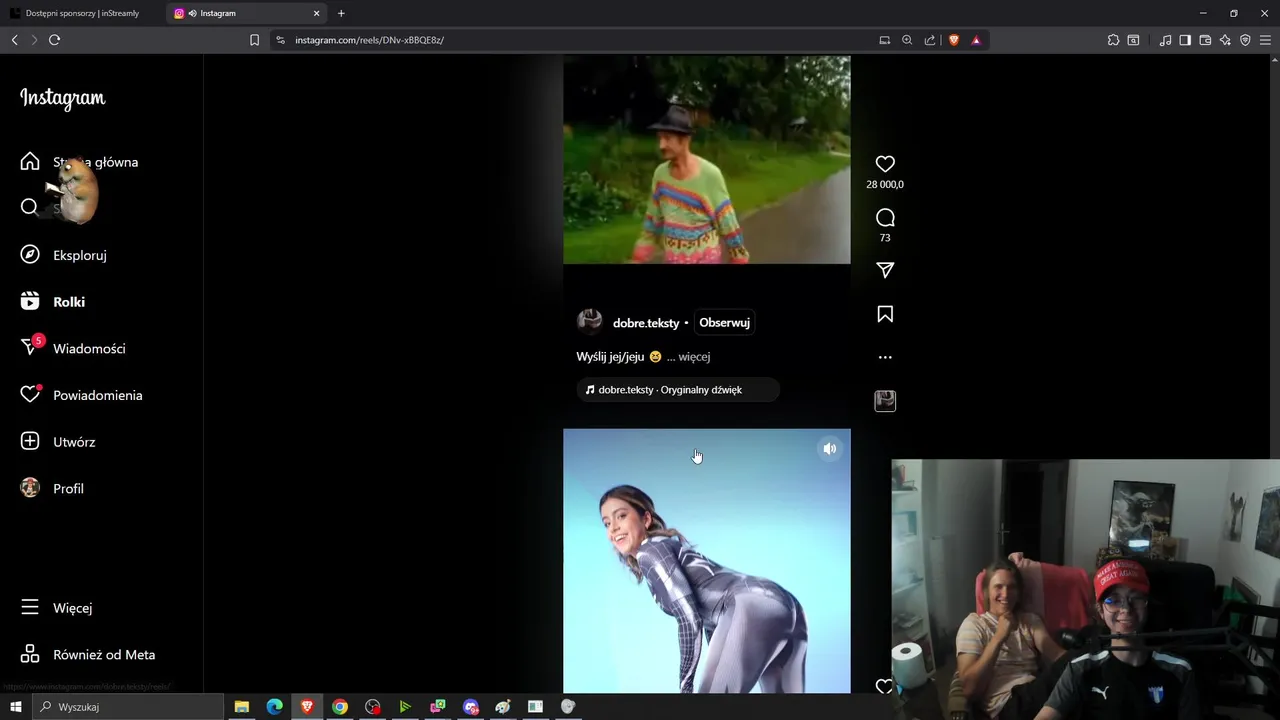Launch Microsoft Edge from the taskbar
Viewport: 1280px width, 720px height.
click(x=274, y=707)
